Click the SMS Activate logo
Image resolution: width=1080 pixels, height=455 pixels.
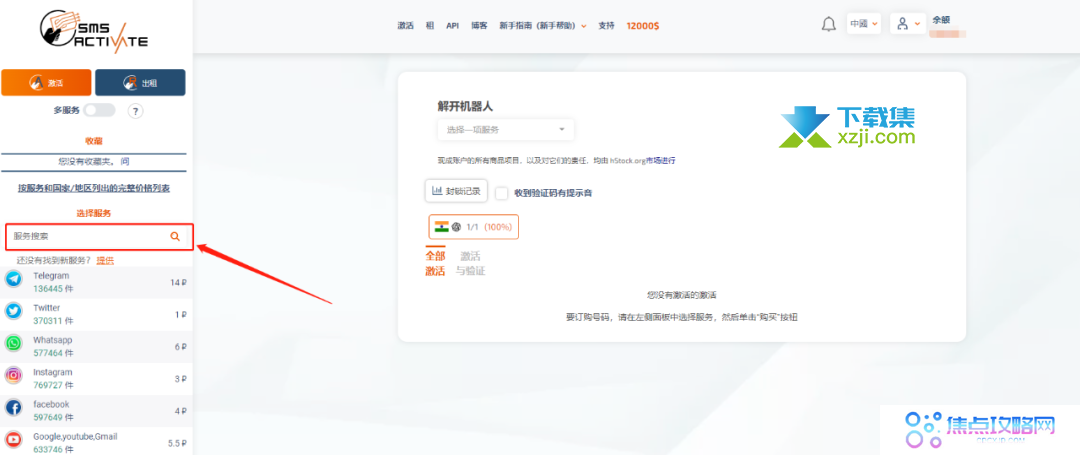click(x=94, y=31)
